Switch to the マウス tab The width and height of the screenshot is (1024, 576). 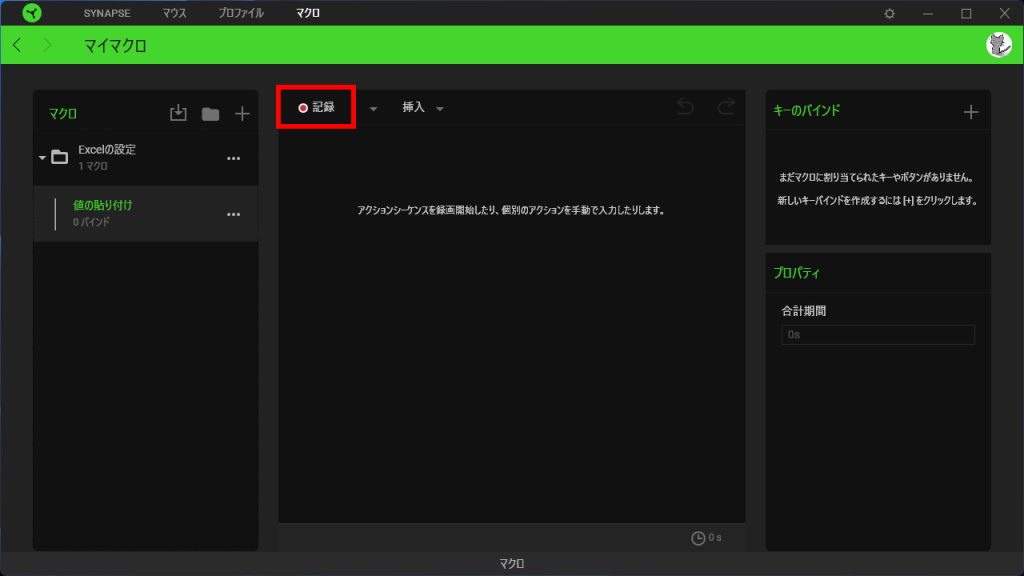(174, 13)
